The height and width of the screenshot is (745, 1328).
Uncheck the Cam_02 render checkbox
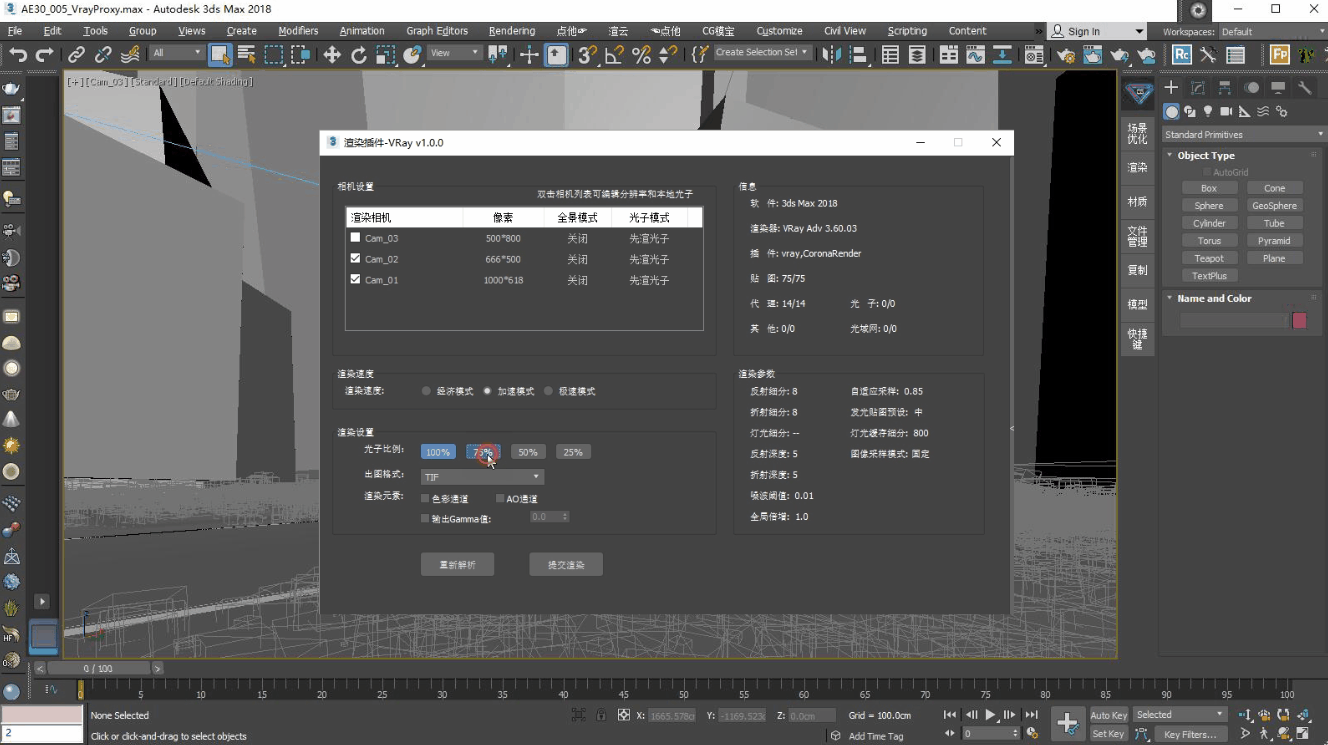(355, 259)
